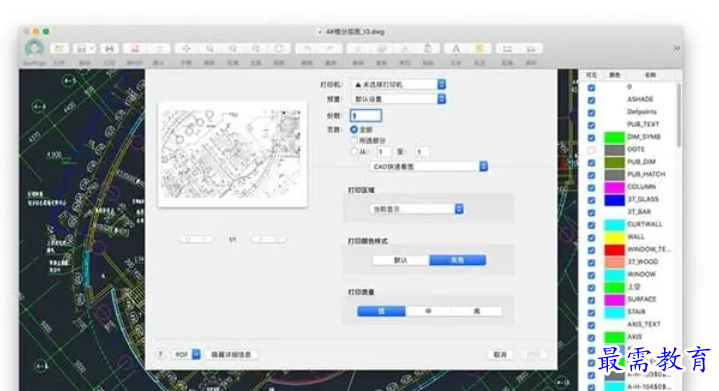Click the print preview thumbnail
This screenshot has width=719, height=391.
coord(233,154)
